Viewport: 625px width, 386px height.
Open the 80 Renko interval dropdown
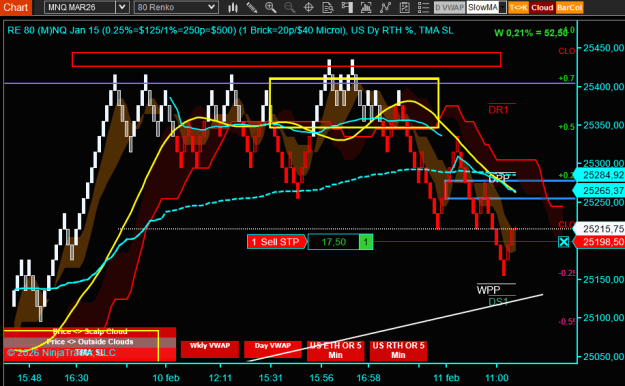click(x=176, y=7)
